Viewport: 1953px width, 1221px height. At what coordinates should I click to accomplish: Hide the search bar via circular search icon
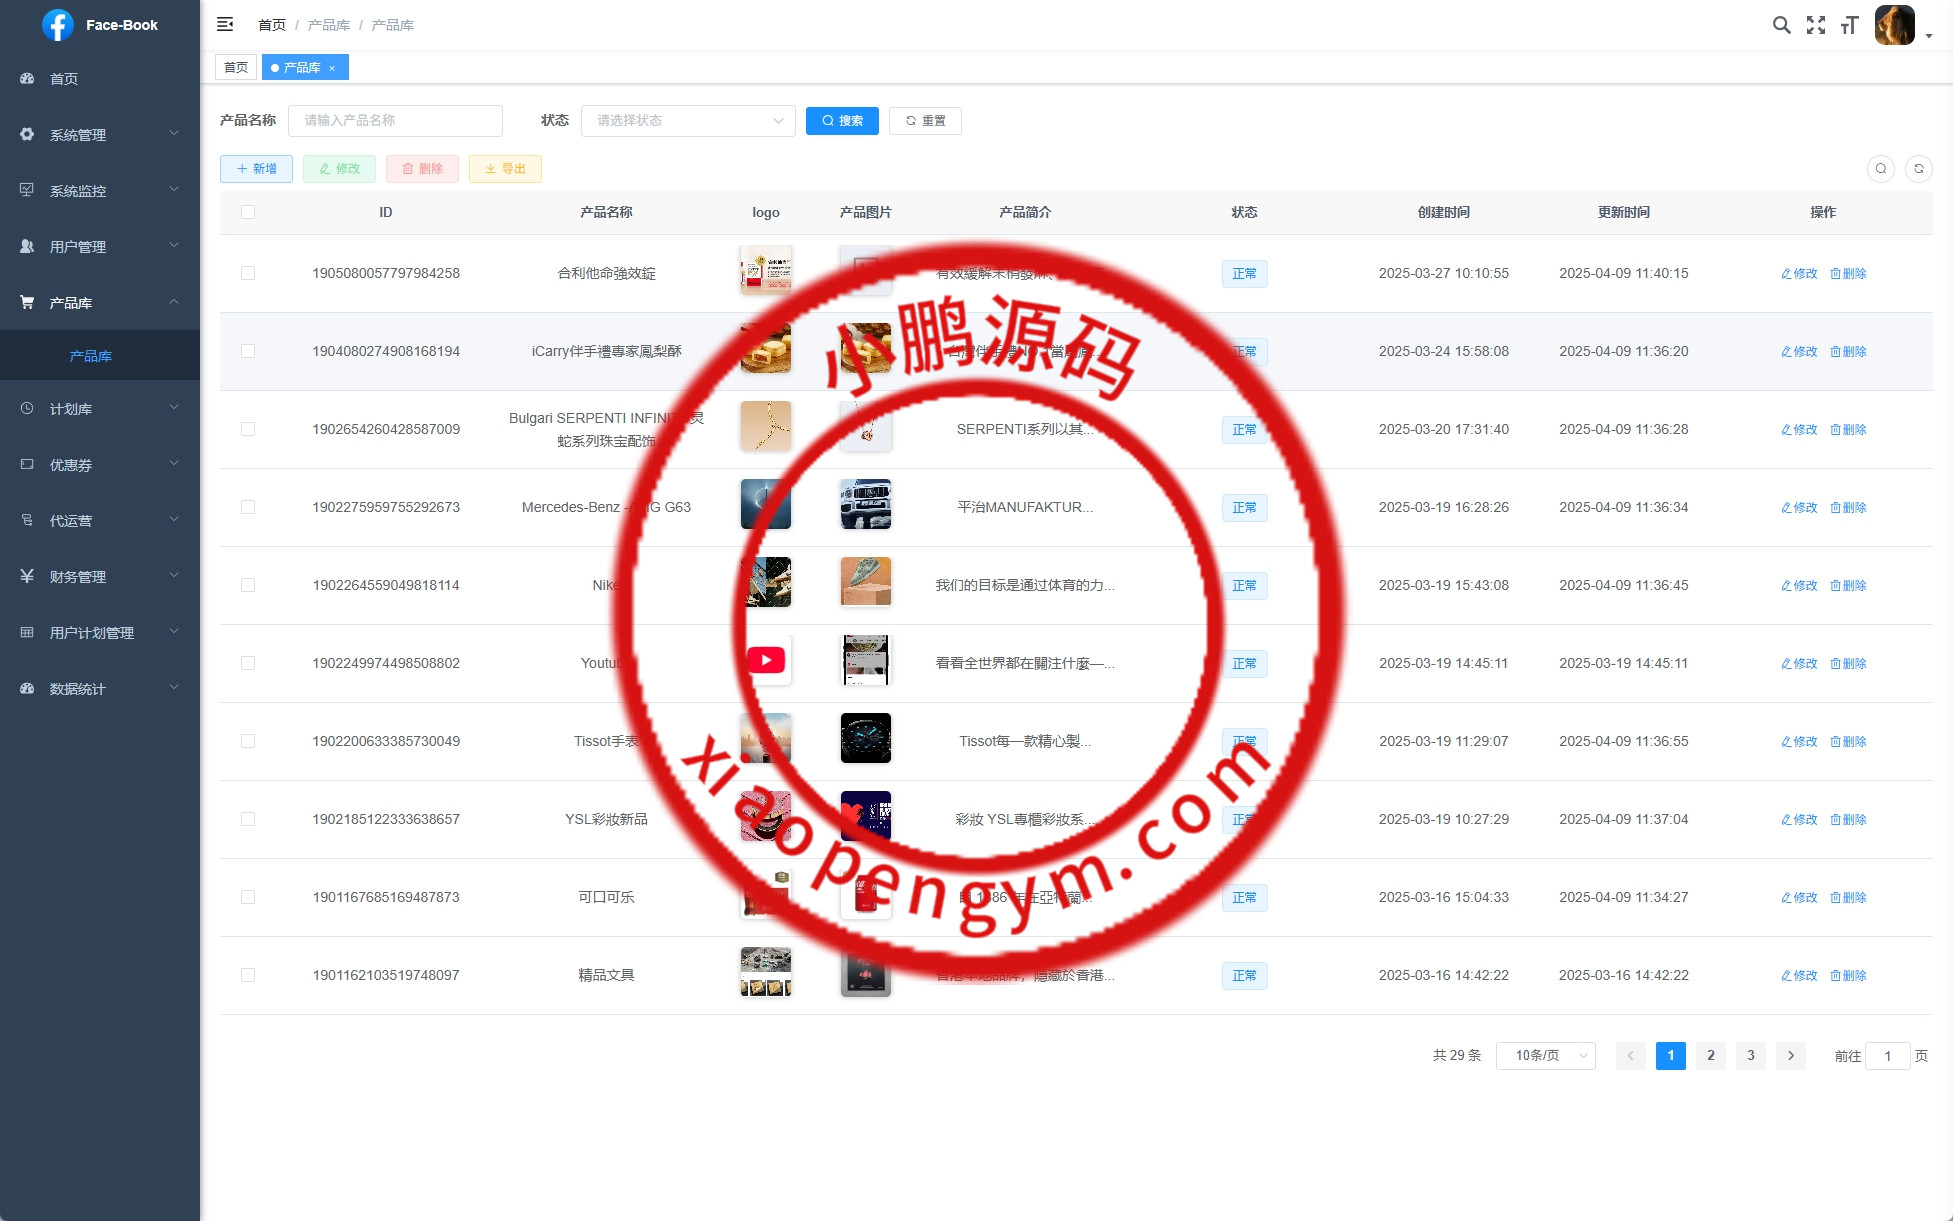click(x=1880, y=169)
